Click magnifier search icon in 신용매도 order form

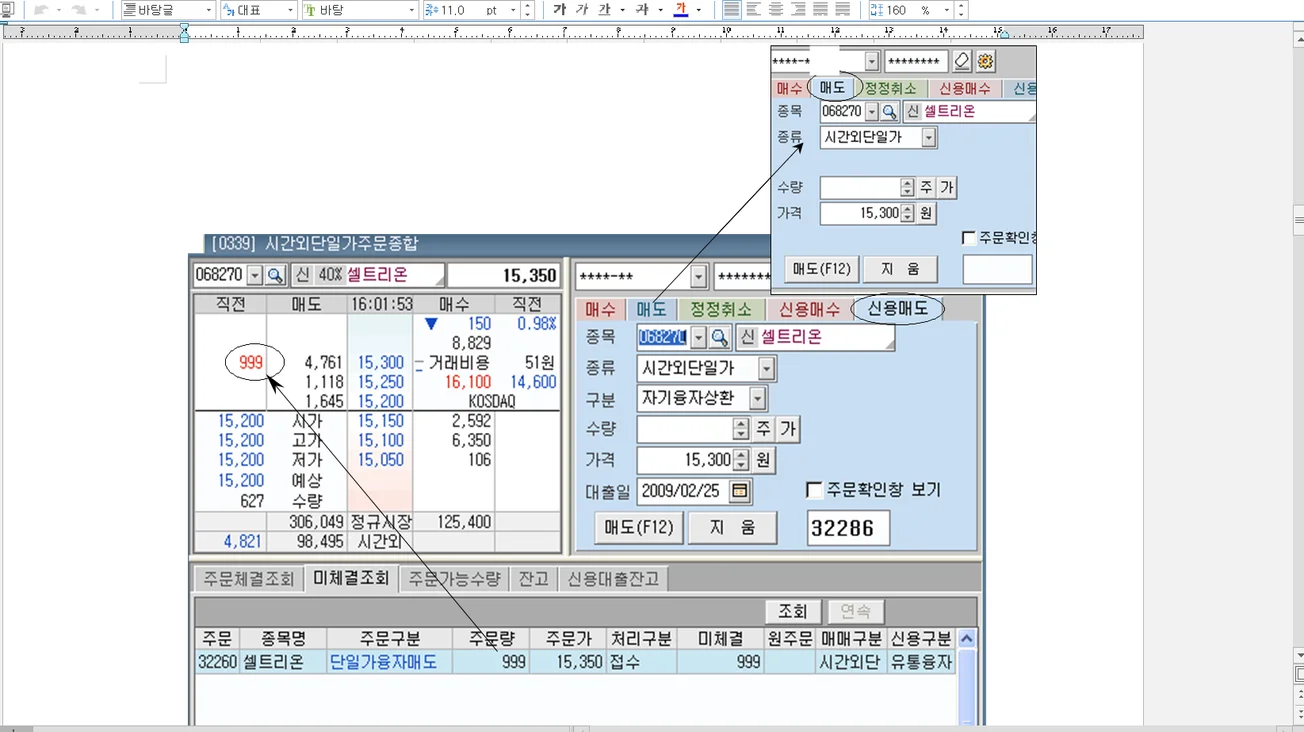[719, 337]
